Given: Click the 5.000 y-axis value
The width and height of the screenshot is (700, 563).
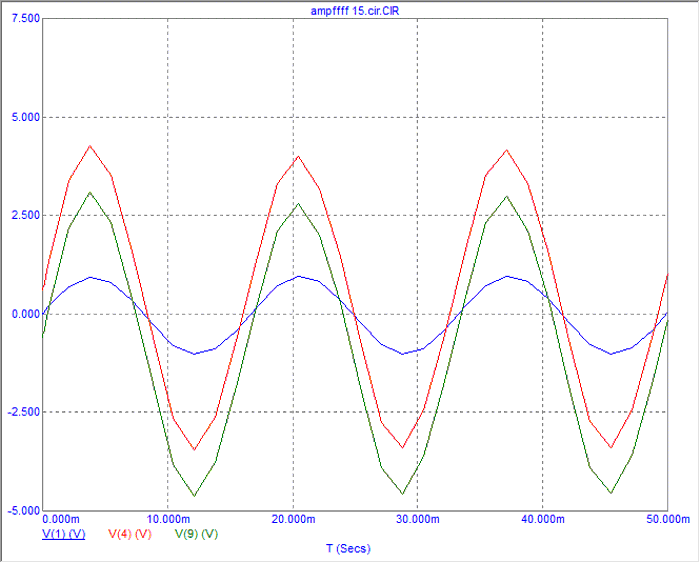Looking at the screenshot, I should [25, 117].
